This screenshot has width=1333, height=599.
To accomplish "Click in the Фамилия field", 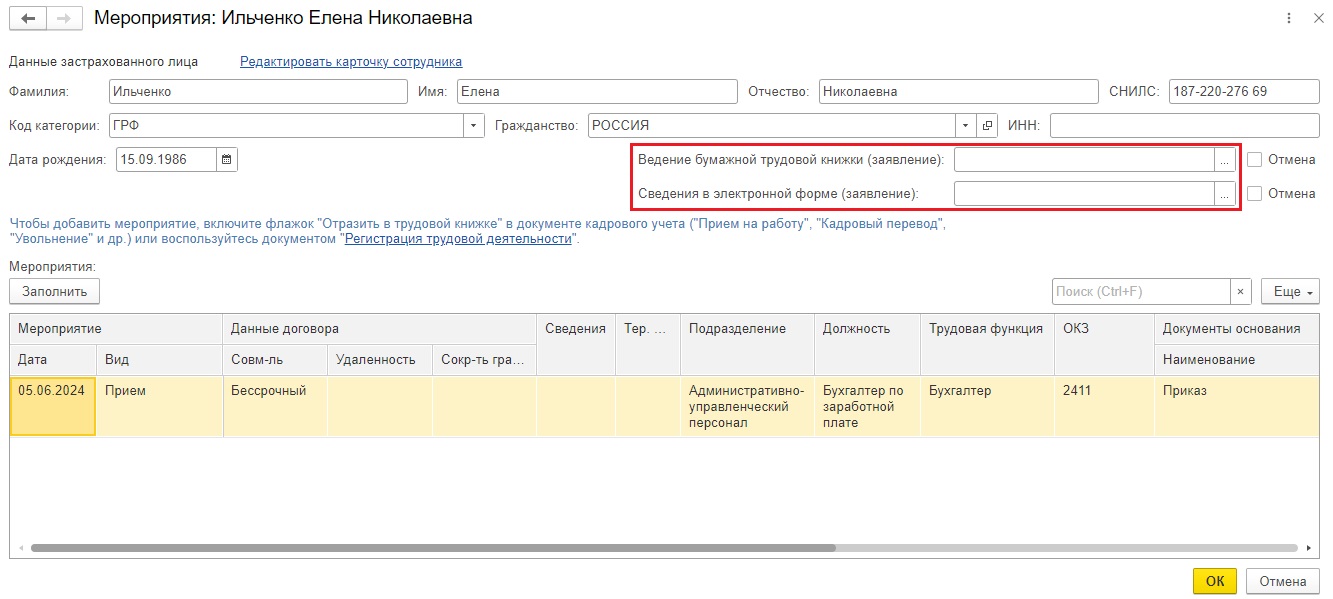I will coord(258,91).
